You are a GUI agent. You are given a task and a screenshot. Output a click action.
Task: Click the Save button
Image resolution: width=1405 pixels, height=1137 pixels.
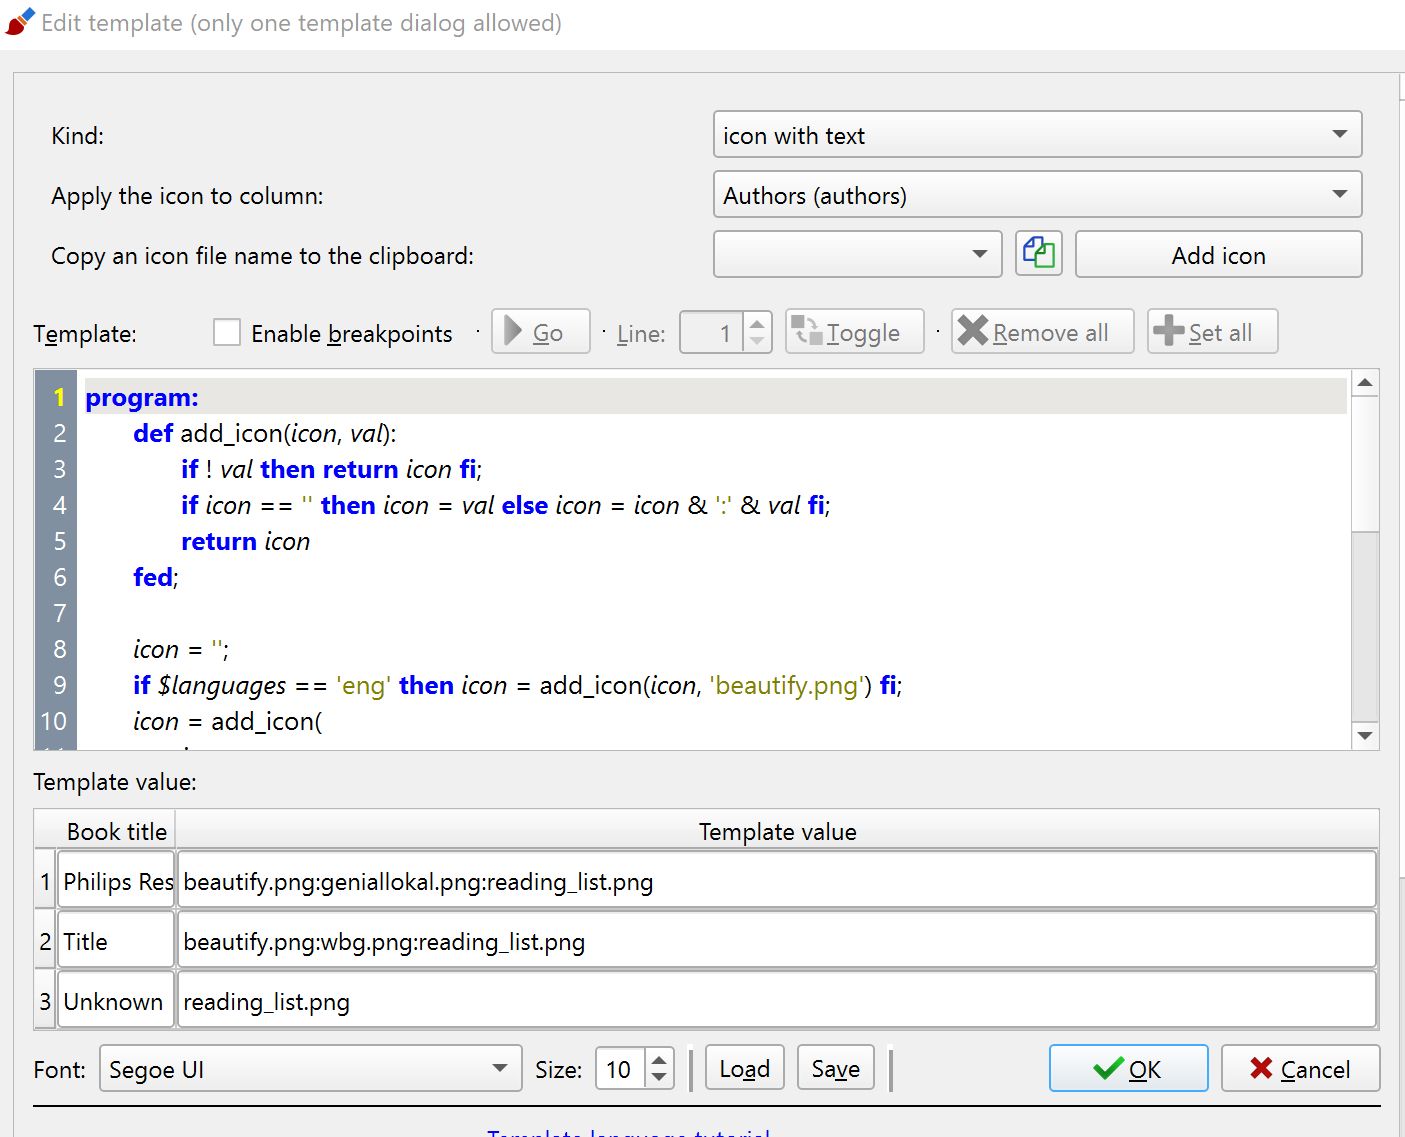click(836, 1069)
